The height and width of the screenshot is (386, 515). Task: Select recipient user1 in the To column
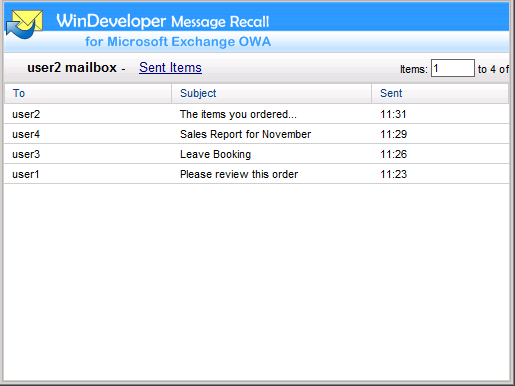26,174
